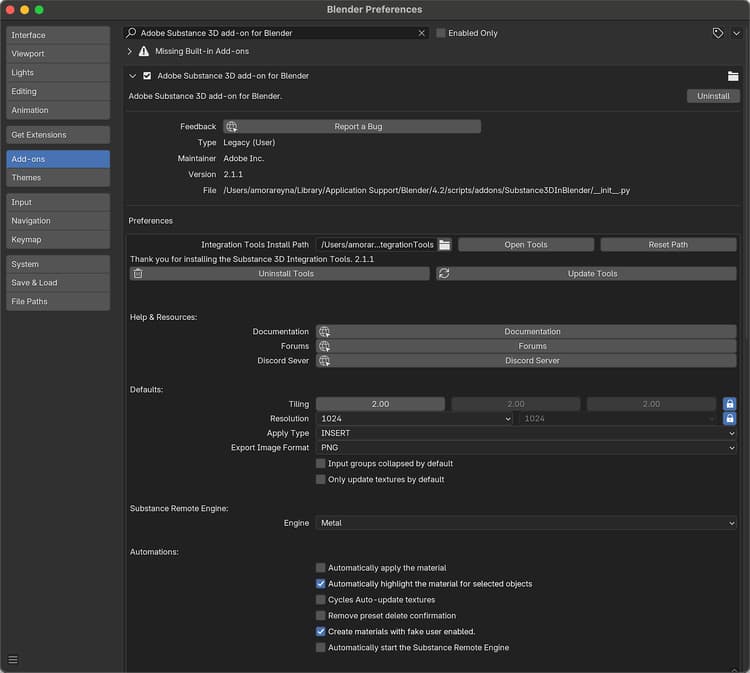Open the Documentation link button
The width and height of the screenshot is (750, 673).
526,331
